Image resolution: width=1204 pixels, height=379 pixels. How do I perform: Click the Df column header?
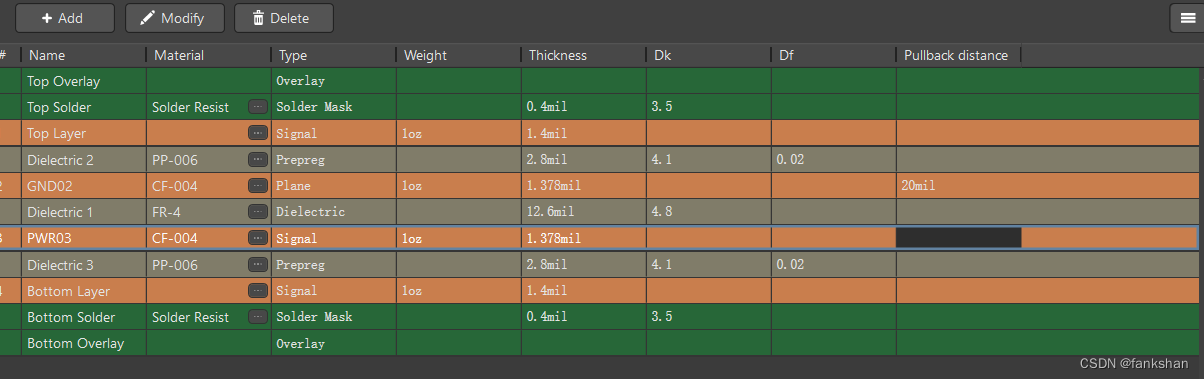[x=834, y=55]
